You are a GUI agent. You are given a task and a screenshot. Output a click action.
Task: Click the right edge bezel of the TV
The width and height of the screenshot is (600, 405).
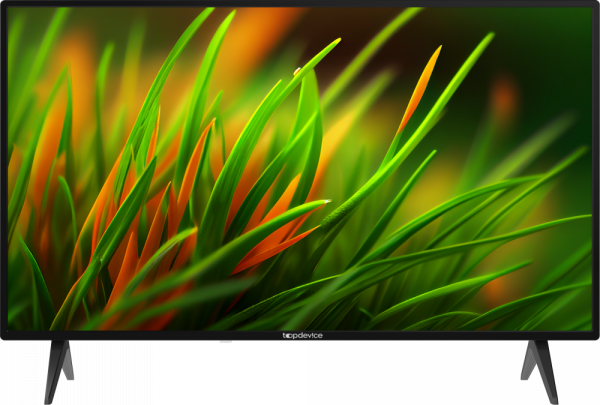click(x=596, y=170)
